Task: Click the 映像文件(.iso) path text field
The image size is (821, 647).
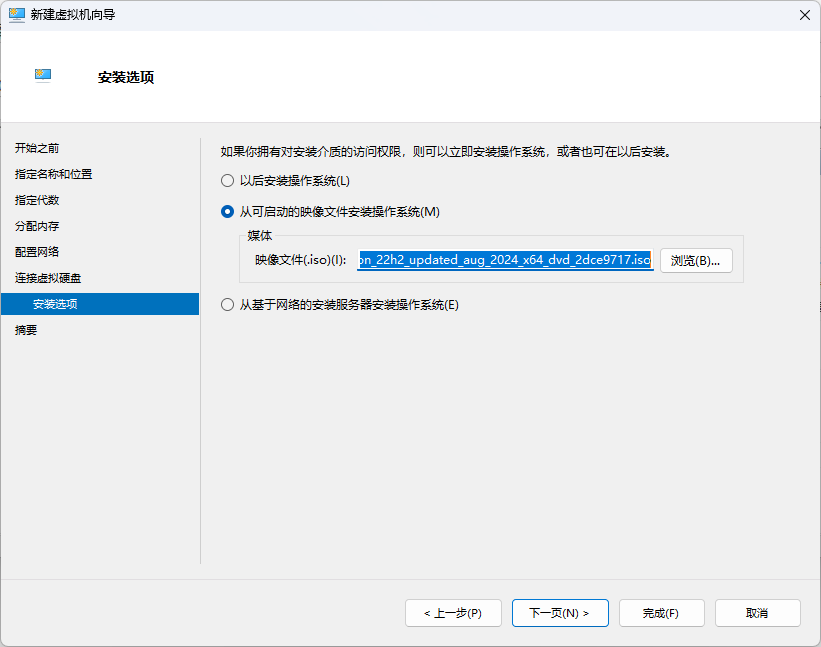Action: click(x=505, y=259)
